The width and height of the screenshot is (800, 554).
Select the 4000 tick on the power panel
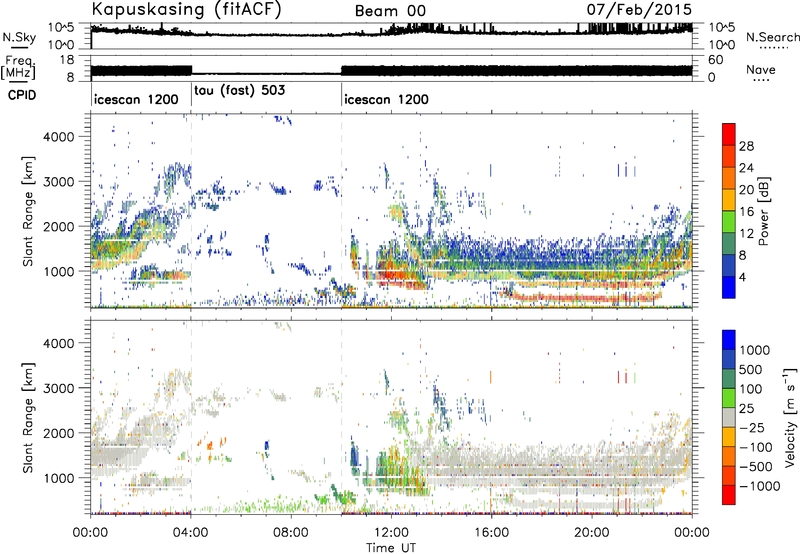[x=59, y=137]
